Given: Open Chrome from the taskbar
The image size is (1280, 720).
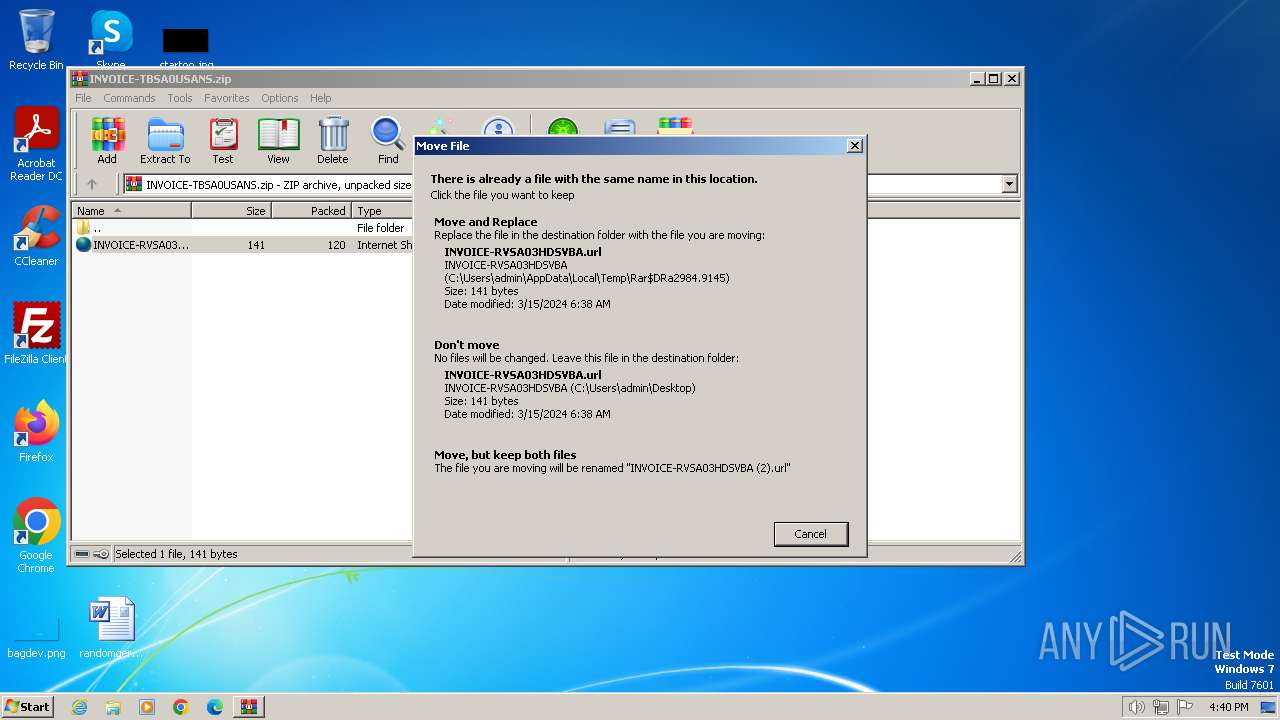Looking at the screenshot, I should pyautogui.click(x=181, y=707).
